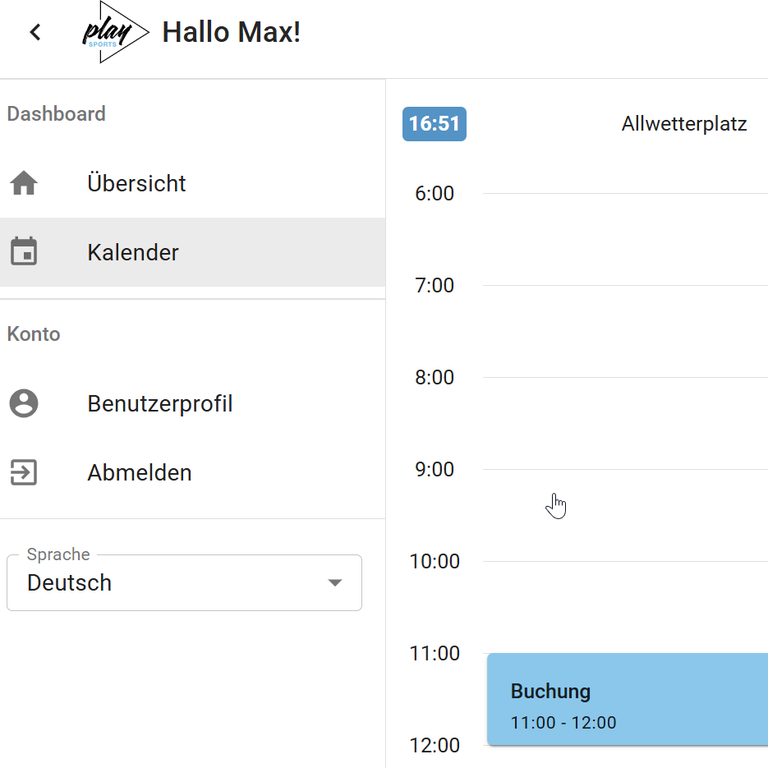
Task: Click the Allwetterplatz column header
Action: 684,125
